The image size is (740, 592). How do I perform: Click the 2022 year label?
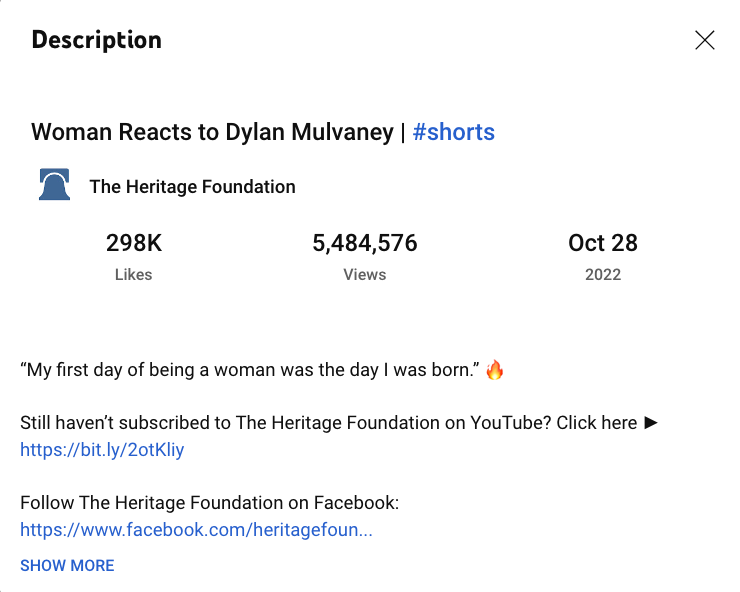click(603, 274)
